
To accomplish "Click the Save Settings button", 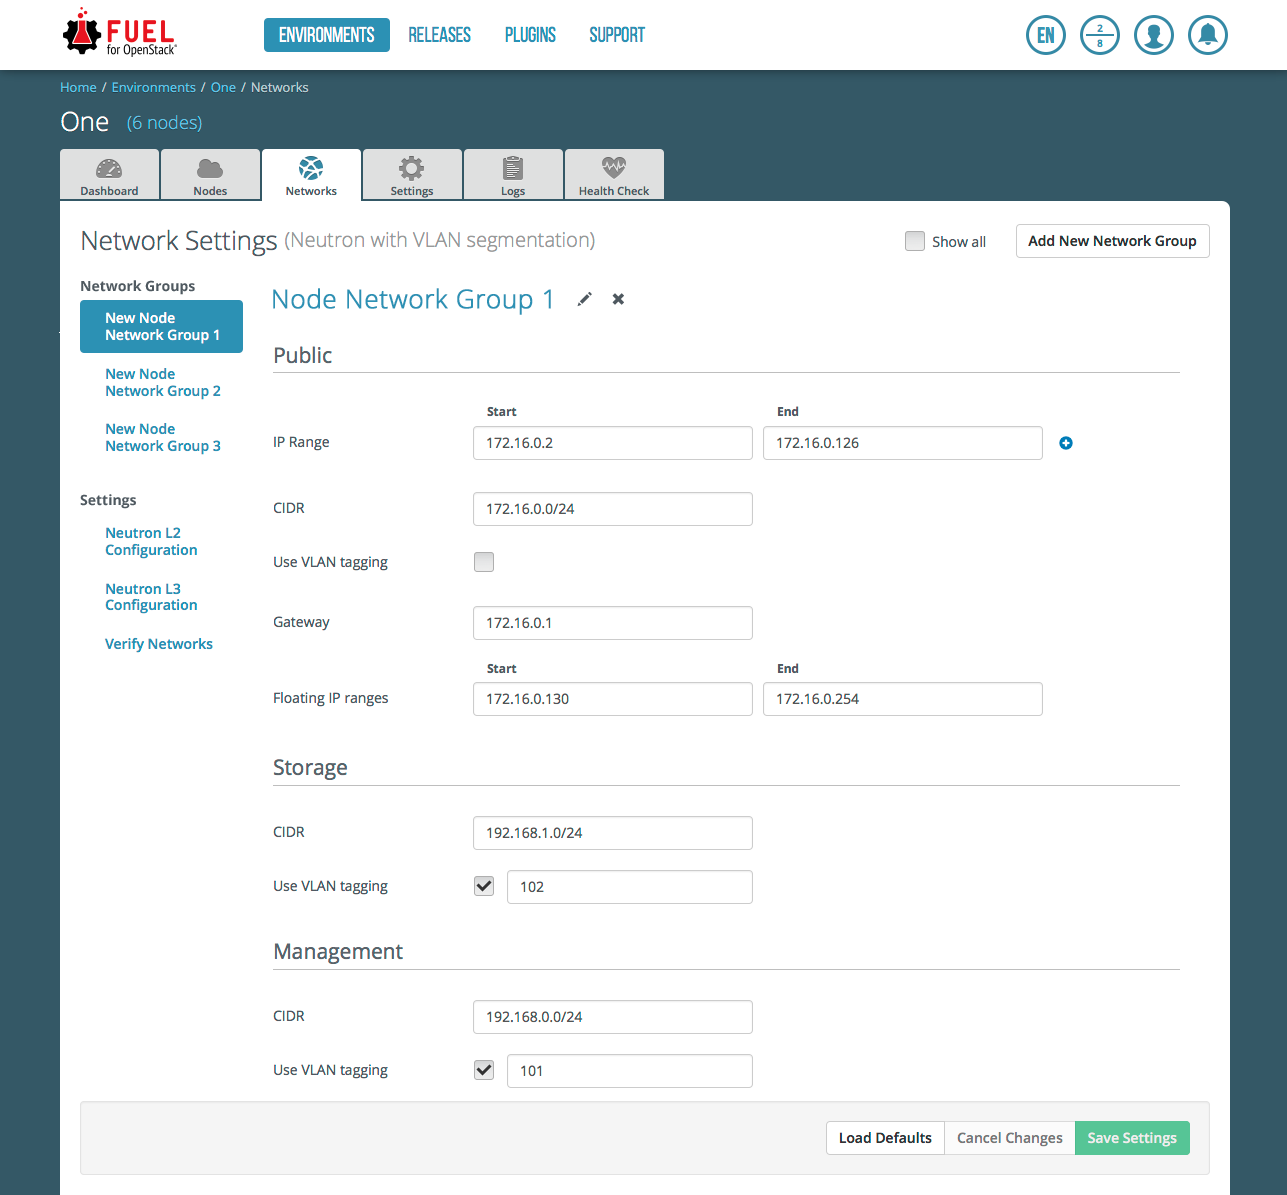I will (1131, 1138).
